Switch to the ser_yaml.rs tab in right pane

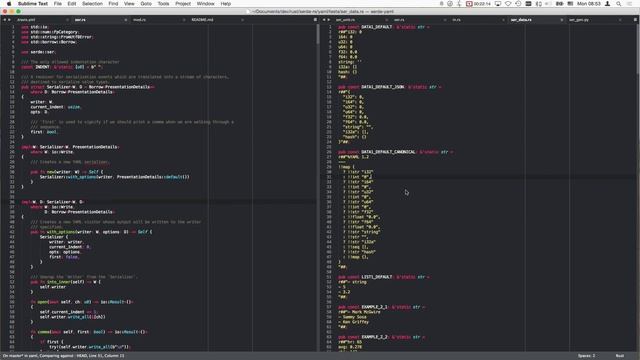tap(345, 20)
